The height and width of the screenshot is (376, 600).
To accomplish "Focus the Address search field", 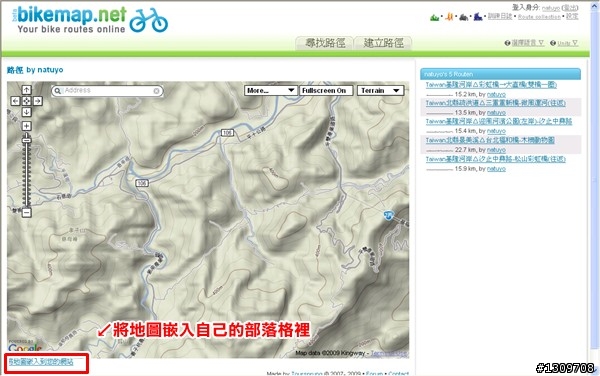I will click(108, 91).
